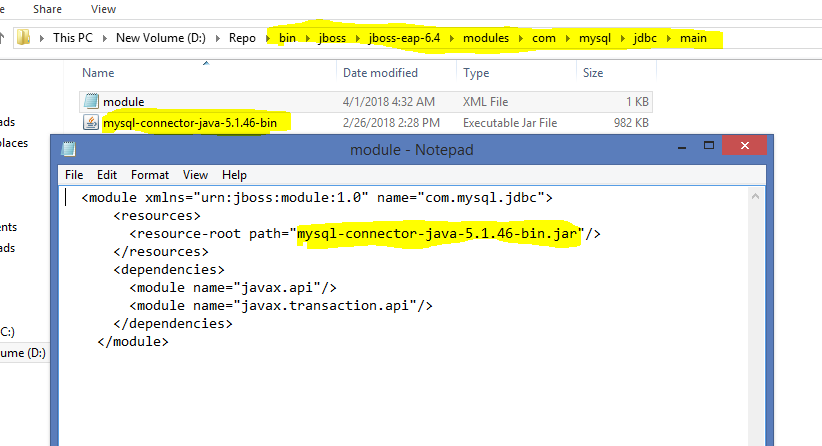822x446 pixels.
Task: Minimize the Notepad window
Action: (x=682, y=146)
